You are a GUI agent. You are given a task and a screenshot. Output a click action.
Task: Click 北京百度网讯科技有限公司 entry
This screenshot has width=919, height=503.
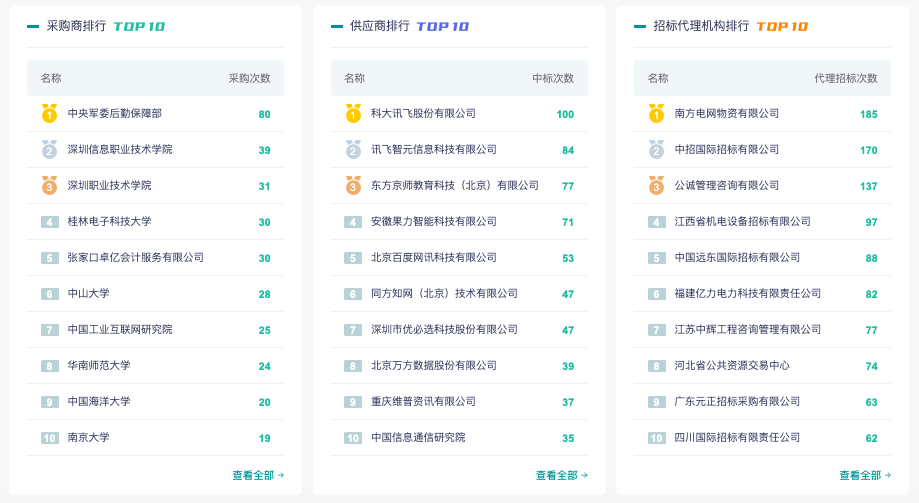point(434,257)
